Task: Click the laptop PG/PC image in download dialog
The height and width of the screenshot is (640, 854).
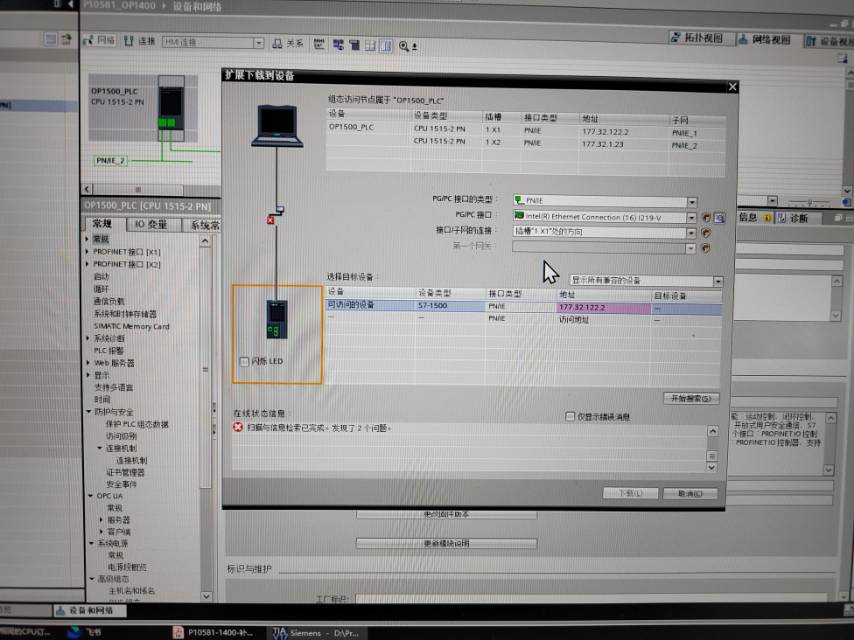Action: click(277, 126)
